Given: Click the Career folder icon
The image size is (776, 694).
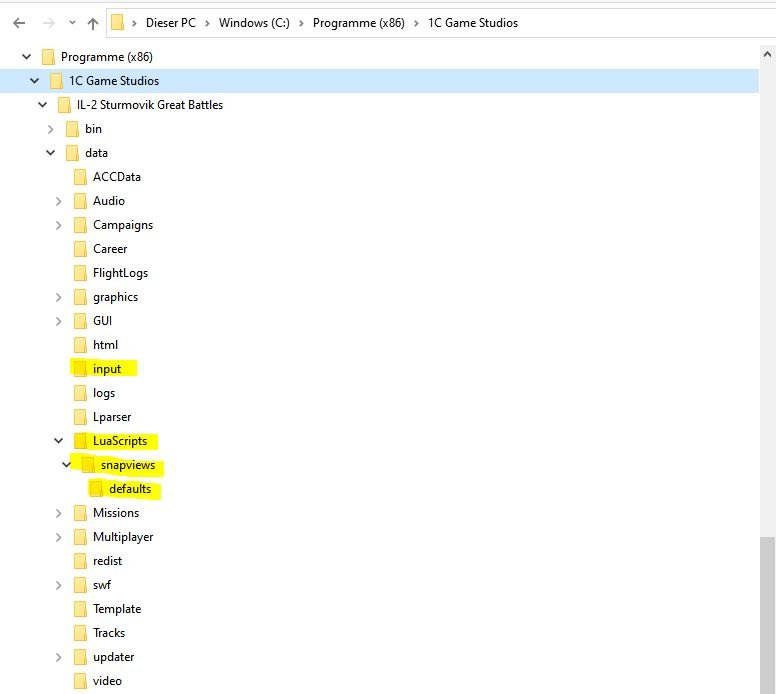Looking at the screenshot, I should (80, 249).
